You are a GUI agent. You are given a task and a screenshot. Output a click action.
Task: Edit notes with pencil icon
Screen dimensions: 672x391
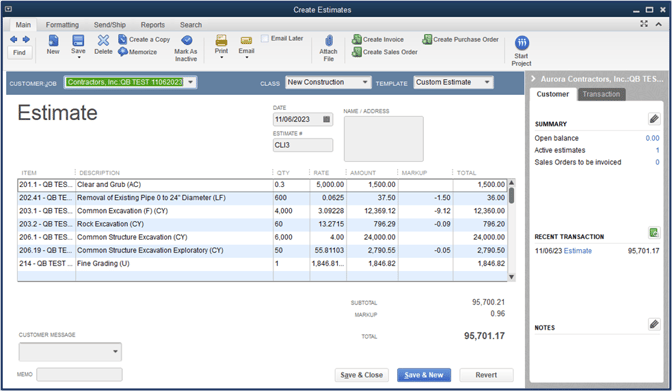click(654, 324)
